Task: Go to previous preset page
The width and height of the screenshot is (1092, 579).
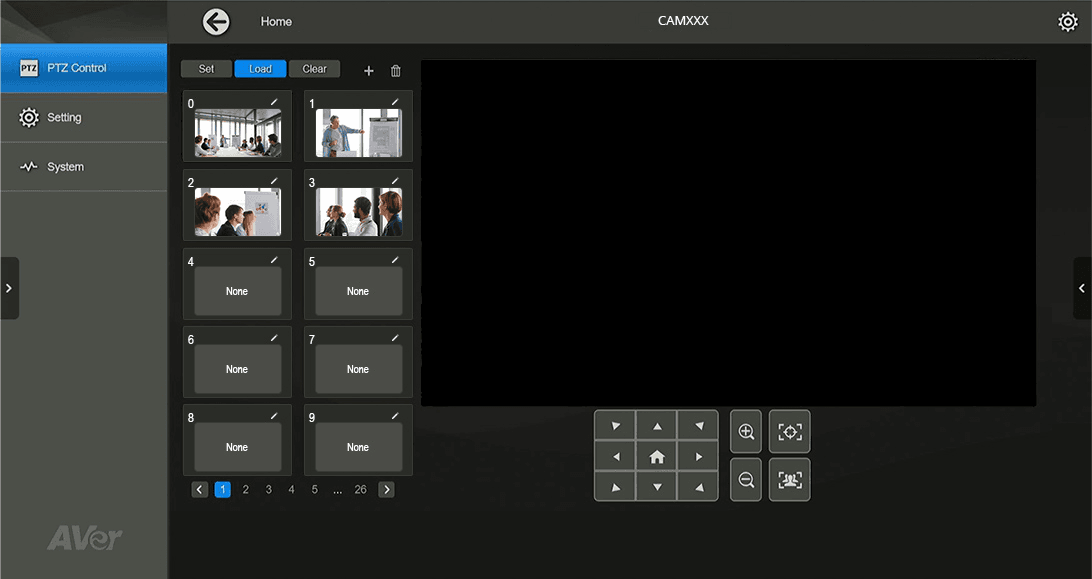Action: click(x=200, y=489)
